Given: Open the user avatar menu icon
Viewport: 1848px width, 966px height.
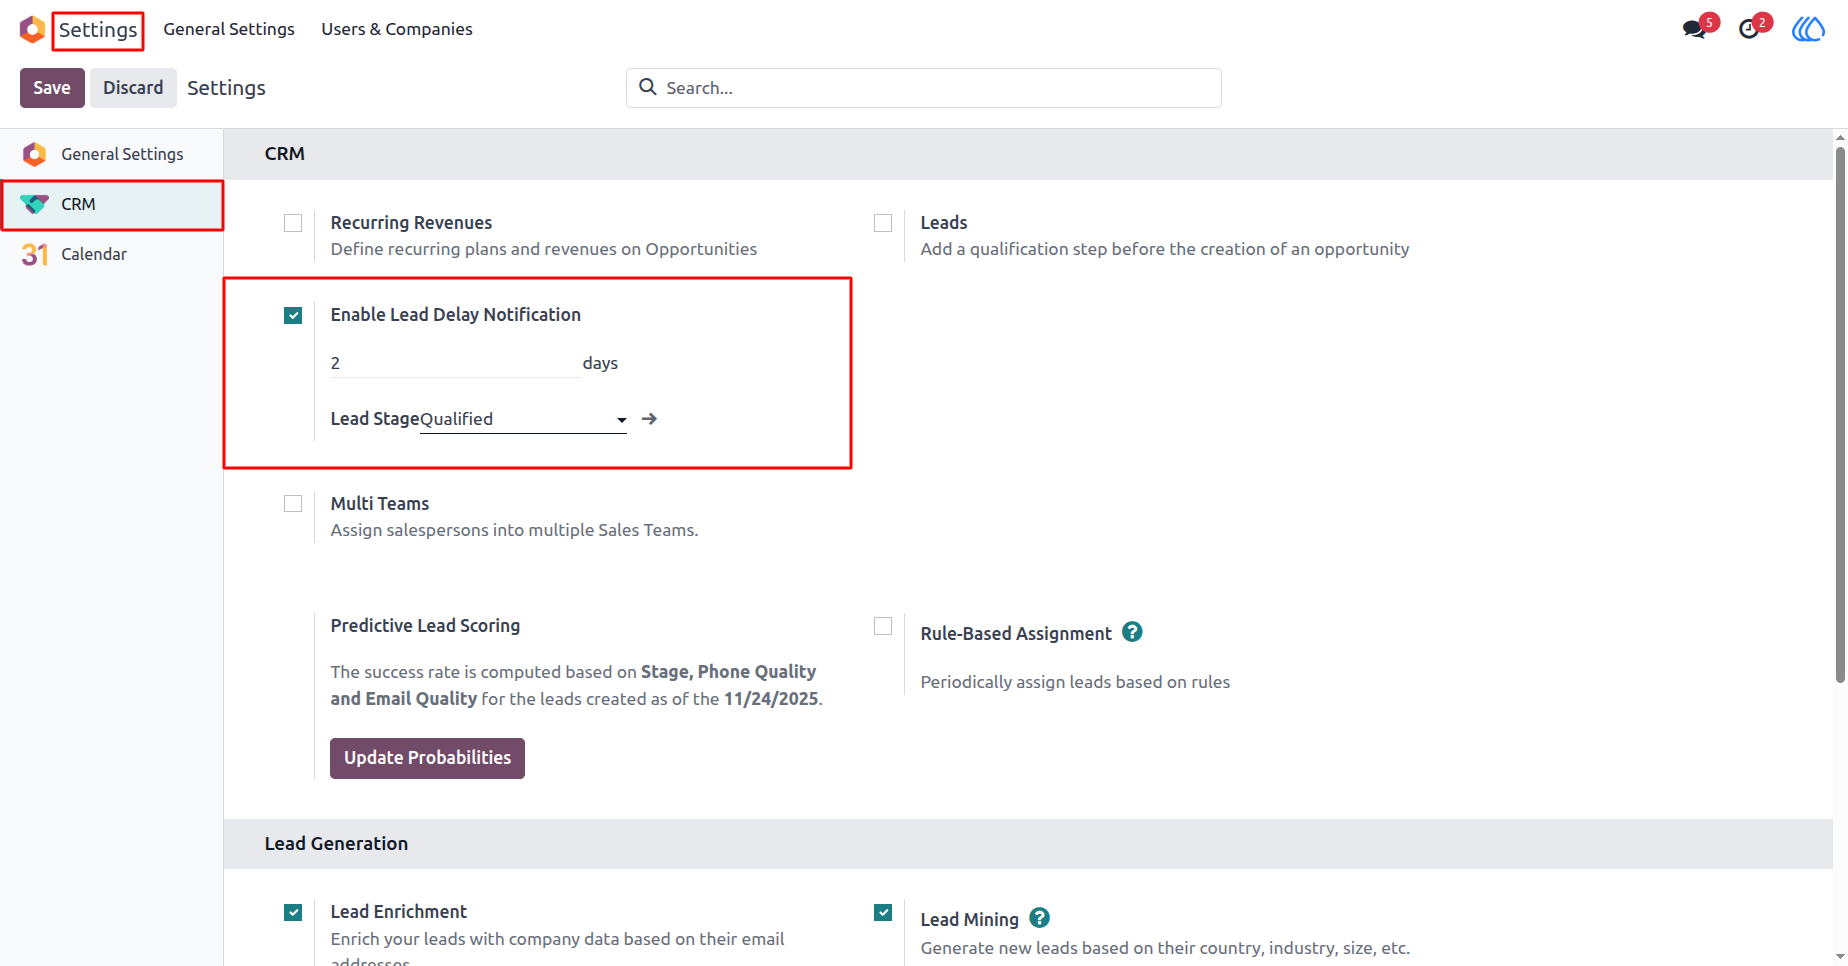Looking at the screenshot, I should pyautogui.click(x=1808, y=29).
